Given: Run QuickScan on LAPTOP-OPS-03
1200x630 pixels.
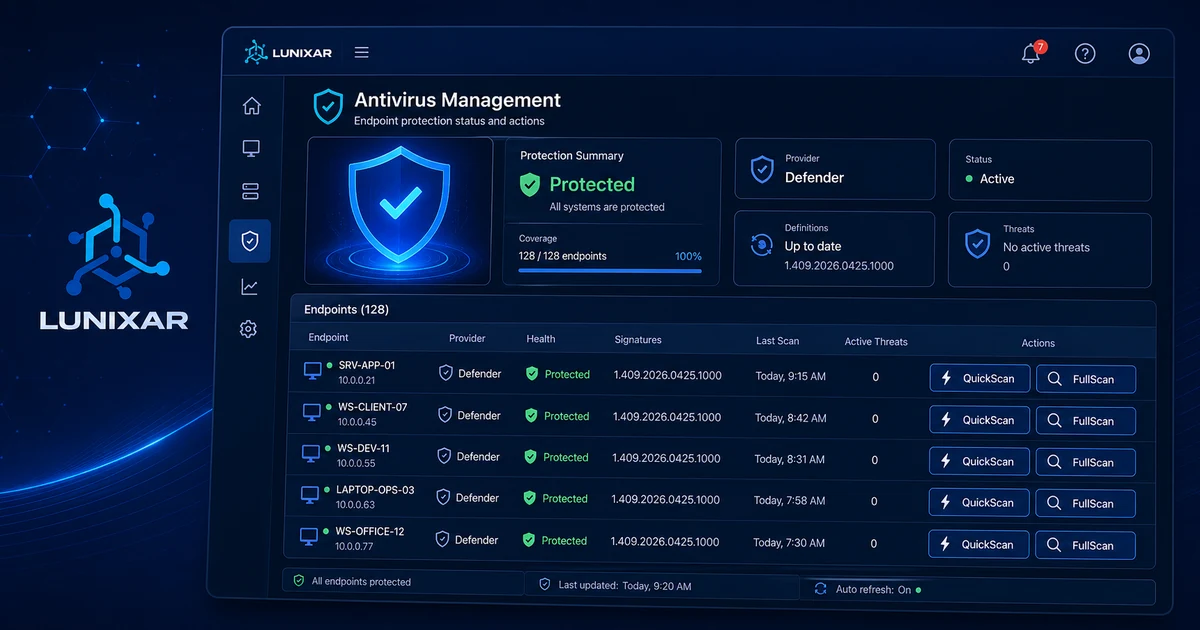Looking at the screenshot, I should tap(979, 502).
